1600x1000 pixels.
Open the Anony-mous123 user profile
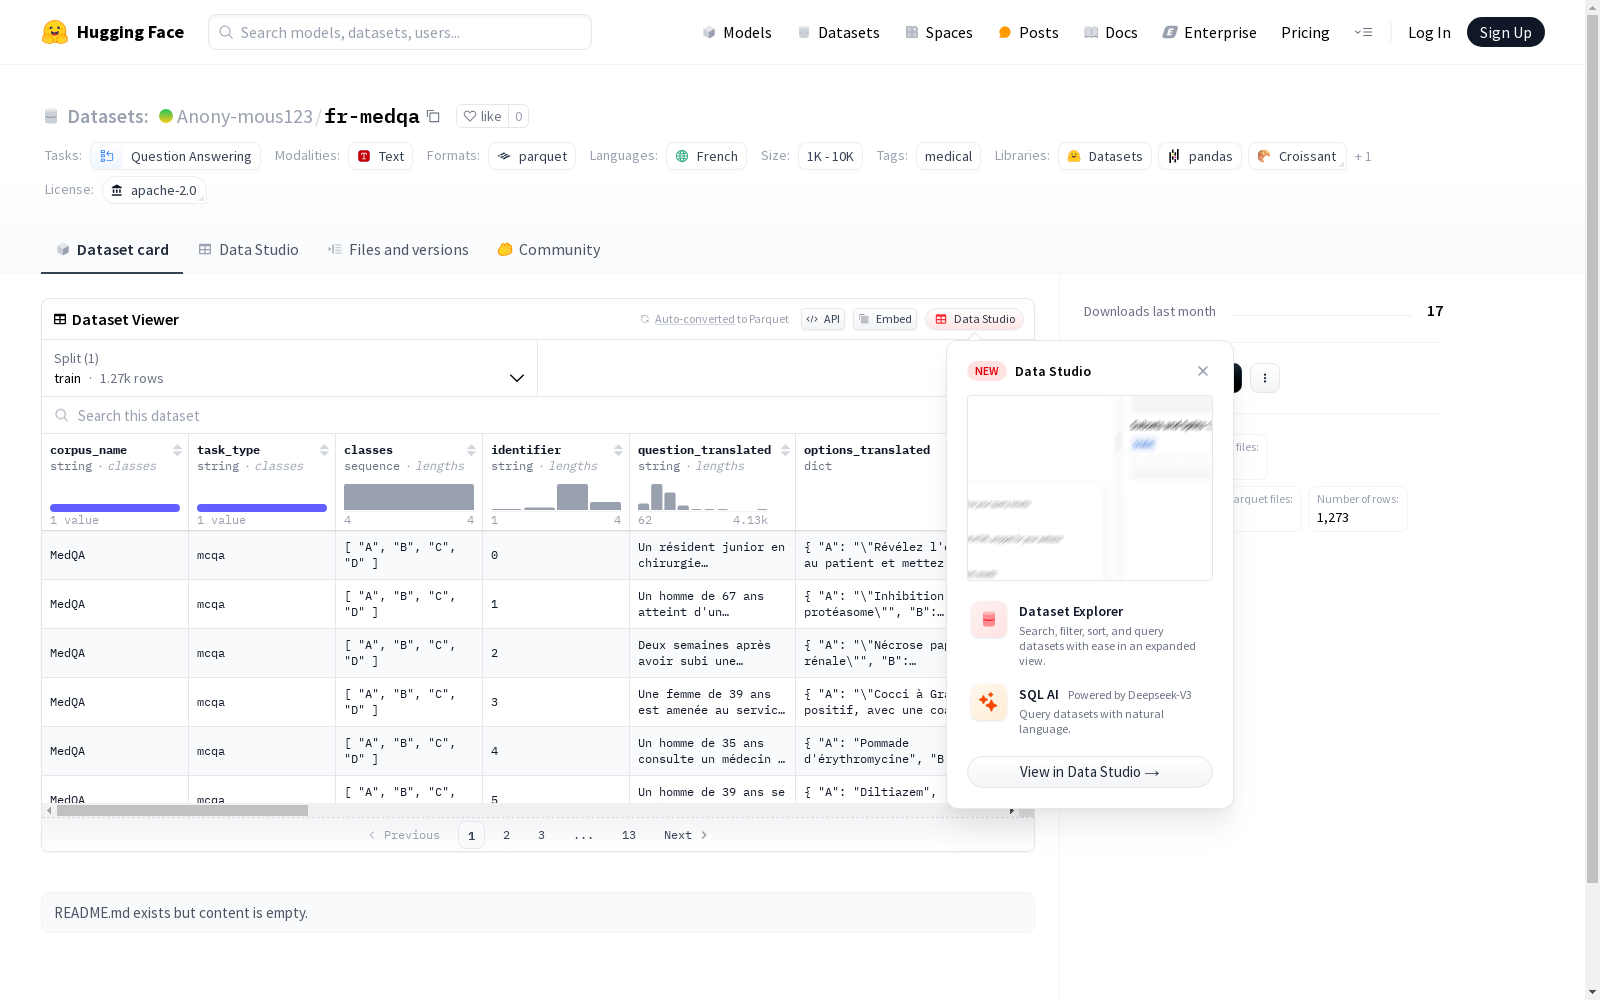pyautogui.click(x=245, y=116)
